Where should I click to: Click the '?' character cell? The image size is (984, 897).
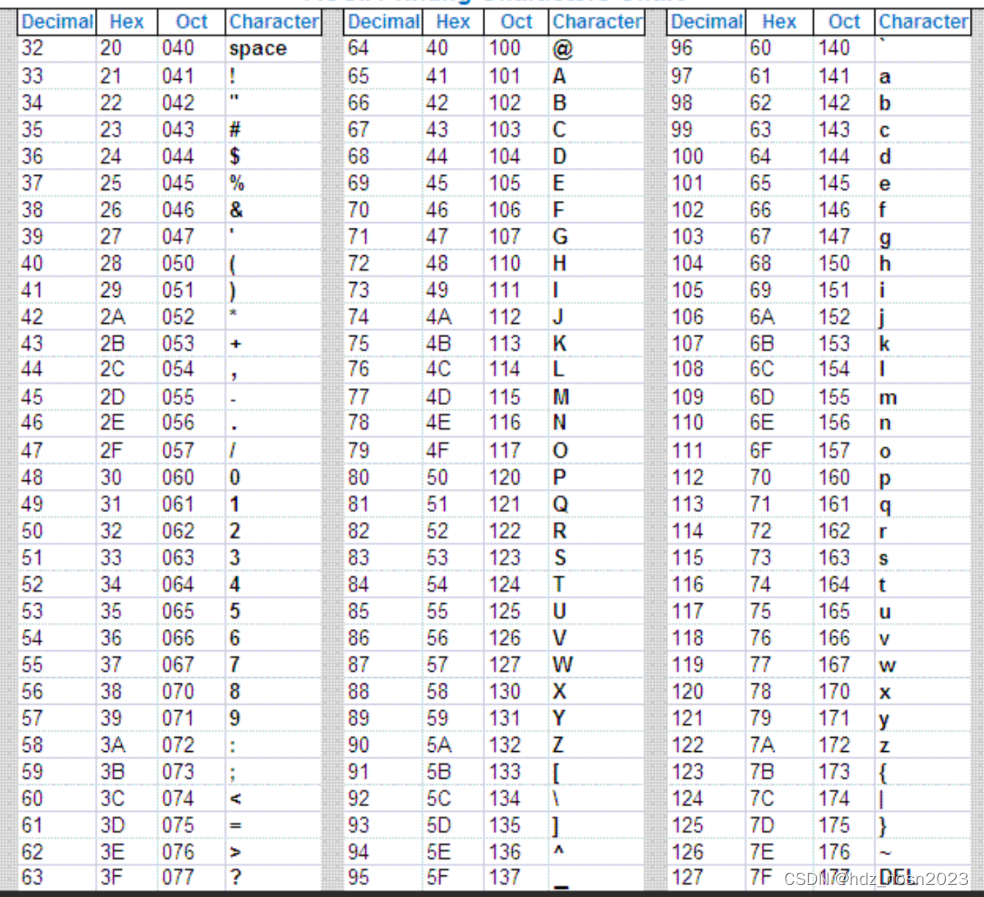(x=273, y=877)
